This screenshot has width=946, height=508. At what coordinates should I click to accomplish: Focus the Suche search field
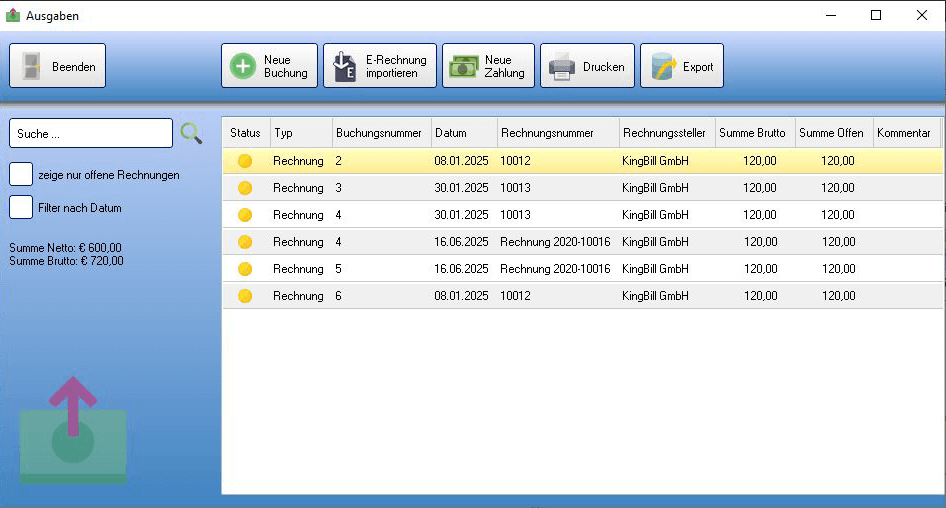pyautogui.click(x=91, y=133)
